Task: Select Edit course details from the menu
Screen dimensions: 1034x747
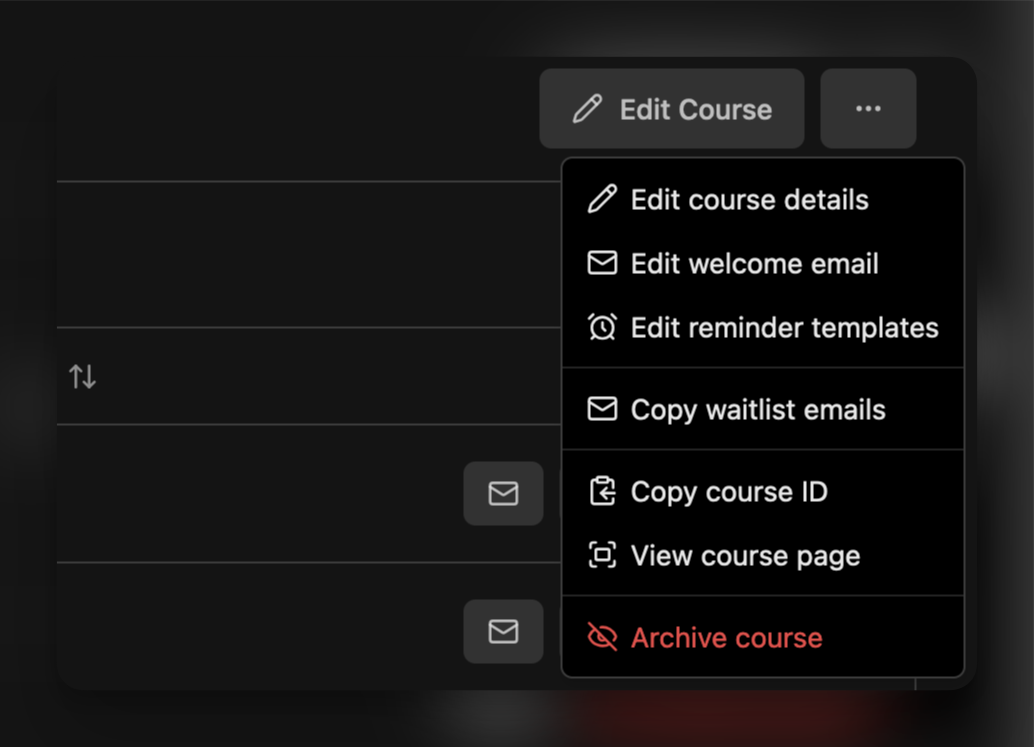Action: click(x=748, y=199)
